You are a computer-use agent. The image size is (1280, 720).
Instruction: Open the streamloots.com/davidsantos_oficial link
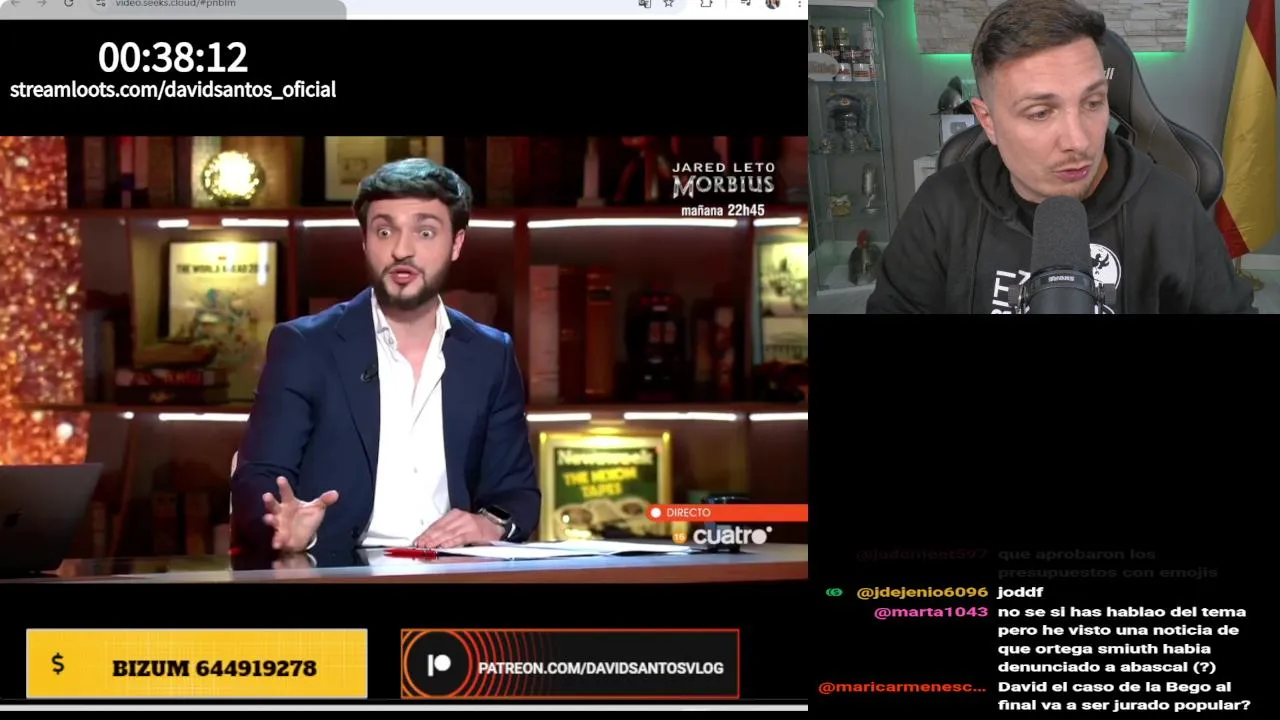173,90
